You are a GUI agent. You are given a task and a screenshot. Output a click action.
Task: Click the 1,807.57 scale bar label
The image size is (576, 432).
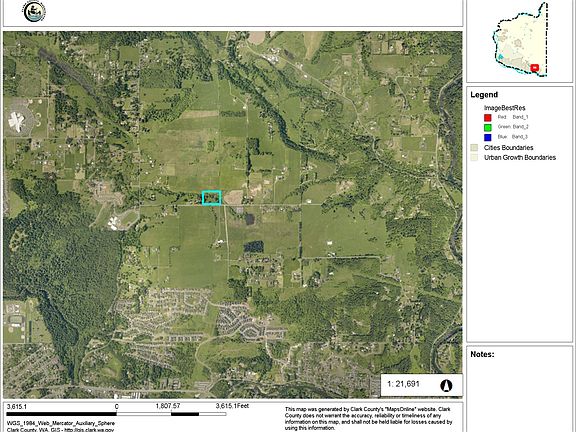(168, 406)
